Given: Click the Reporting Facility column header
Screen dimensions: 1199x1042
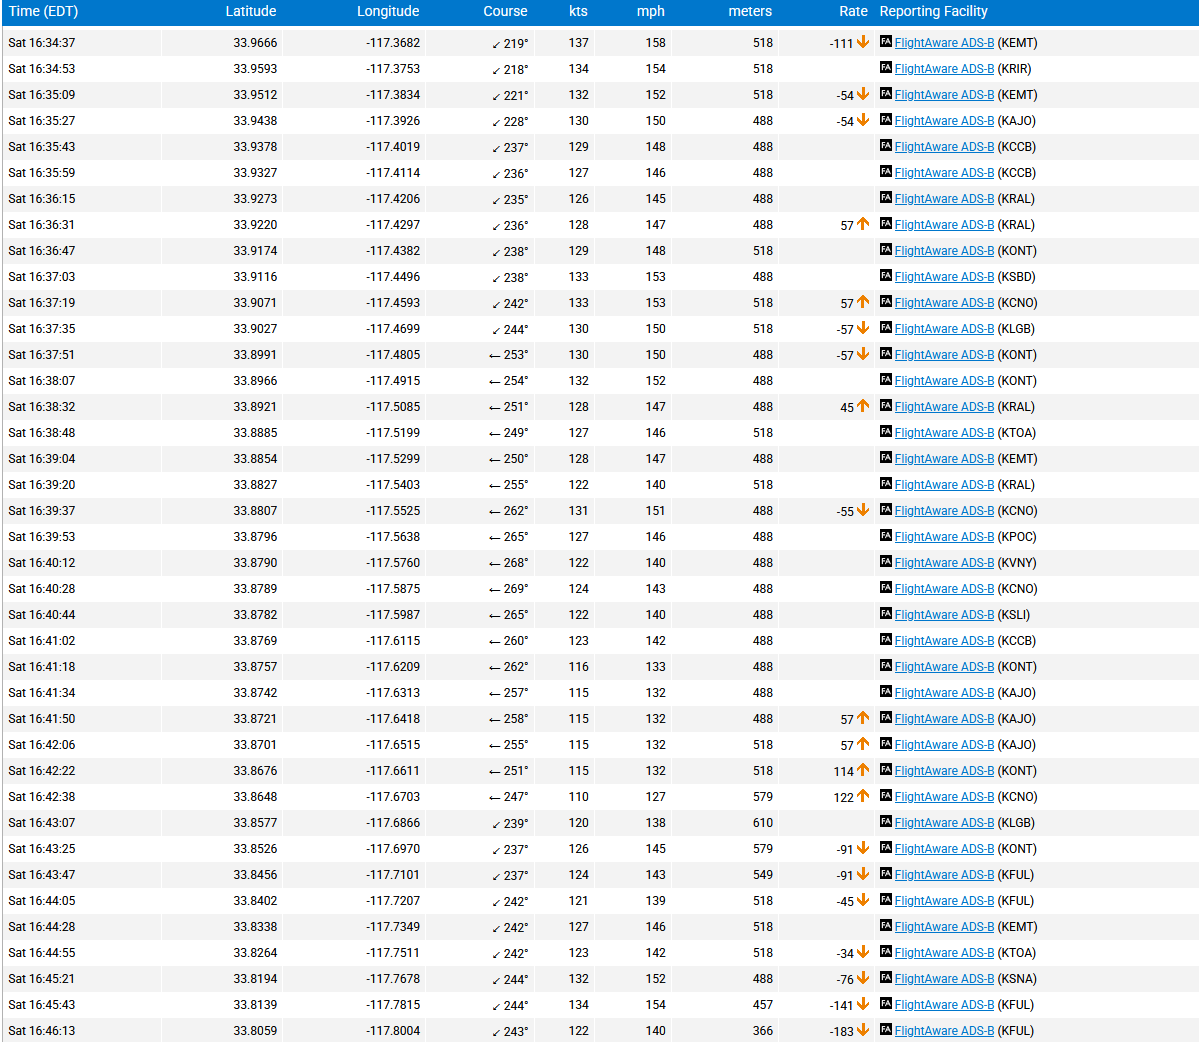Looking at the screenshot, I should coord(933,11).
